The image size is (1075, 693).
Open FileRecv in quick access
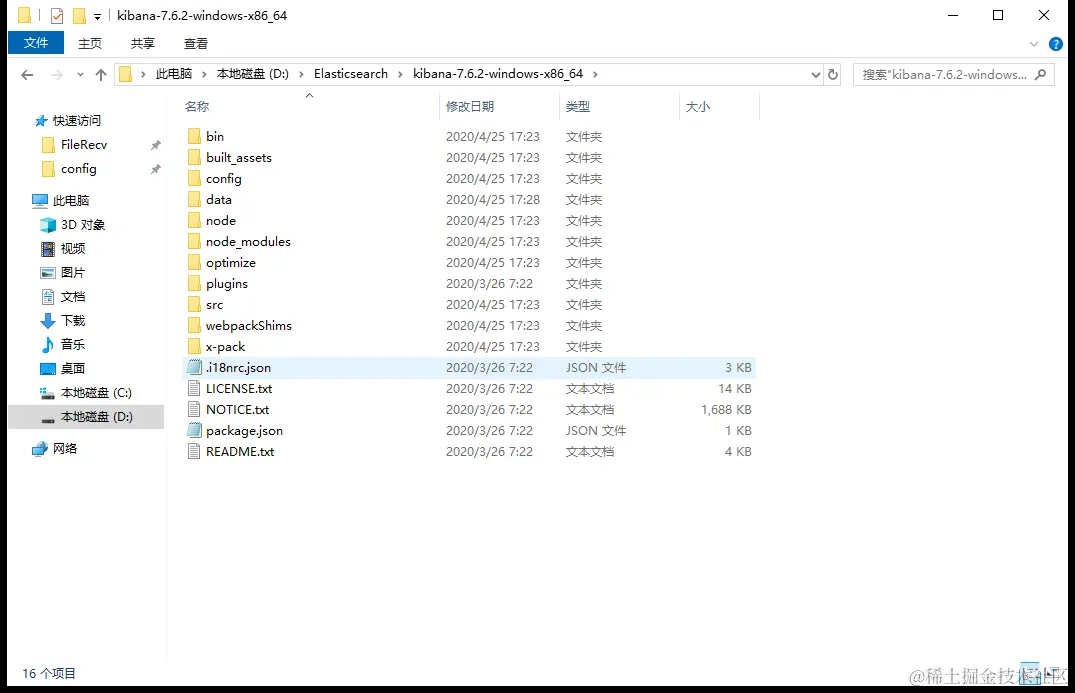pyautogui.click(x=75, y=145)
